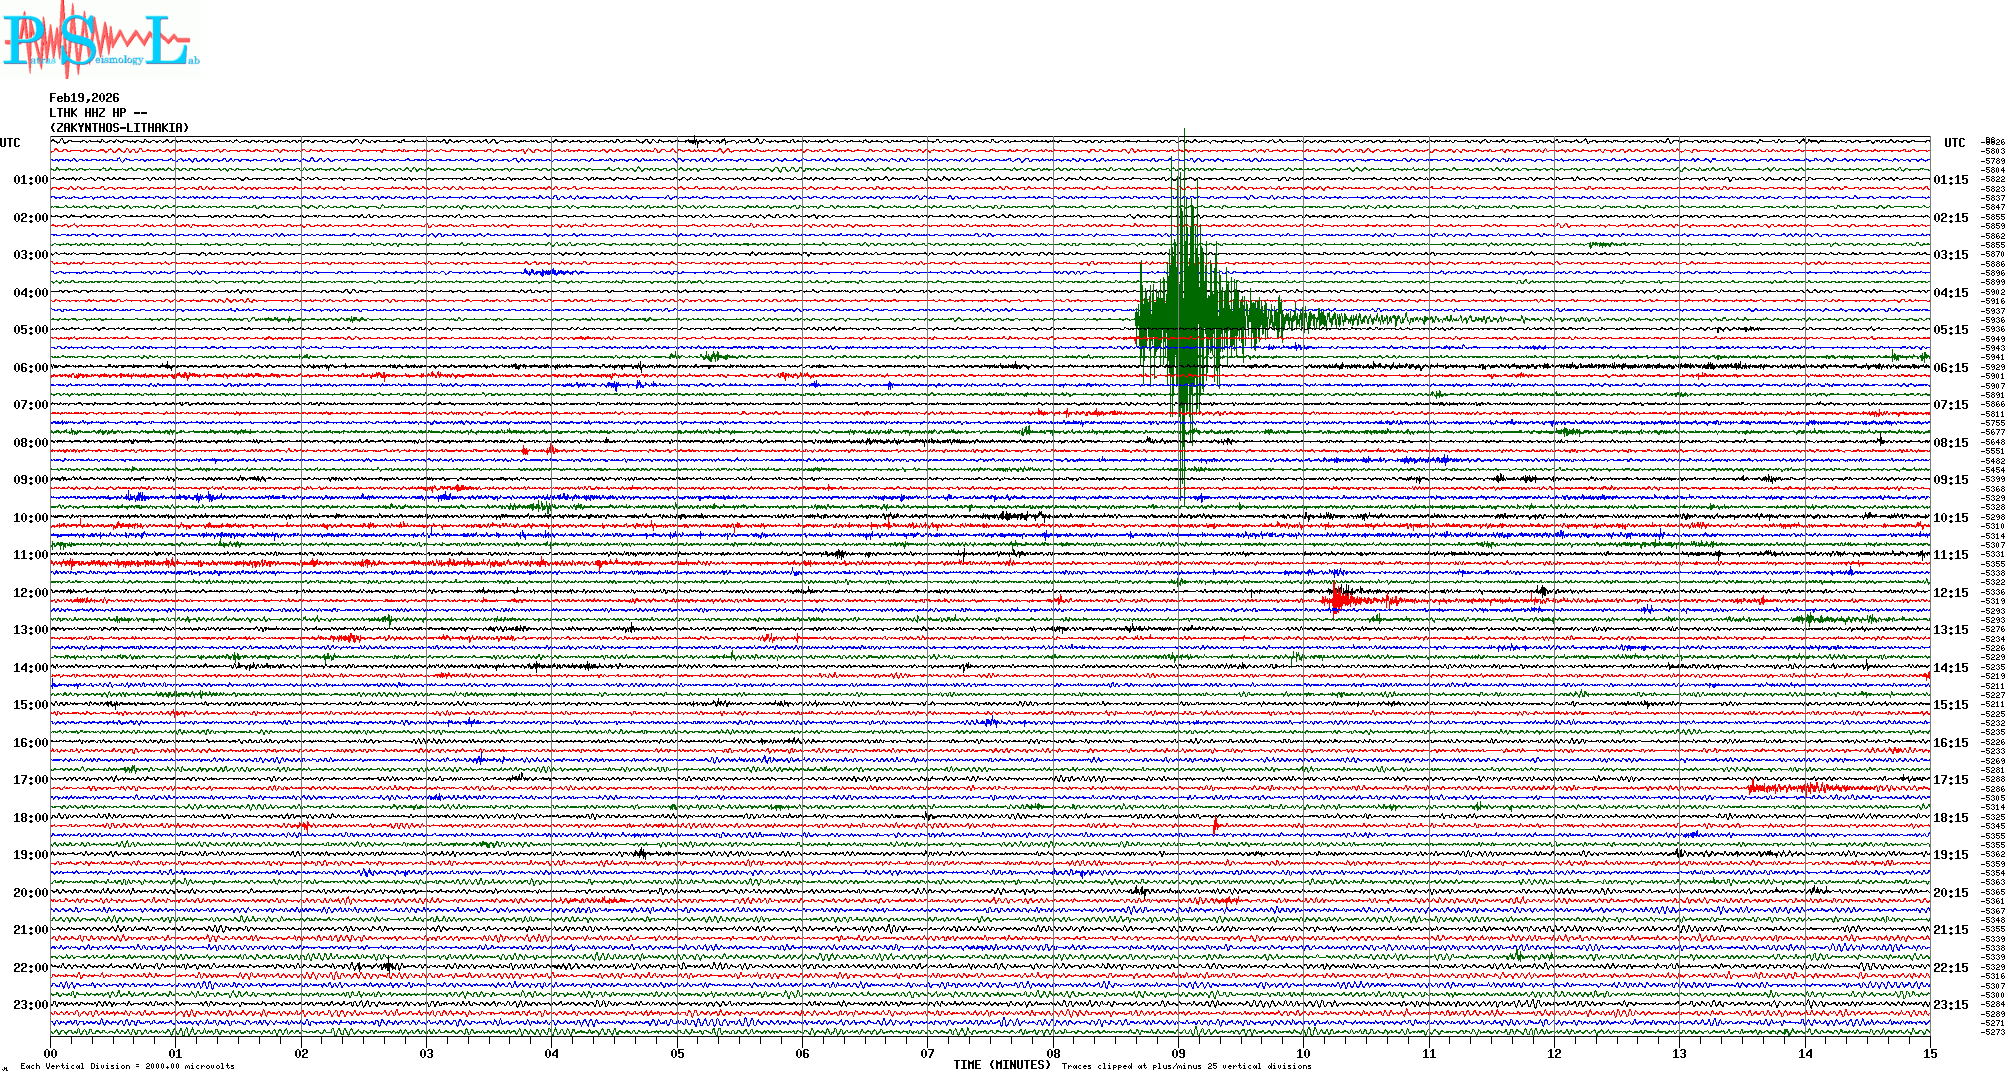The width and height of the screenshot is (2010, 1080).
Task: Click minute 15 on the bottom axis
Action: pos(1929,1053)
